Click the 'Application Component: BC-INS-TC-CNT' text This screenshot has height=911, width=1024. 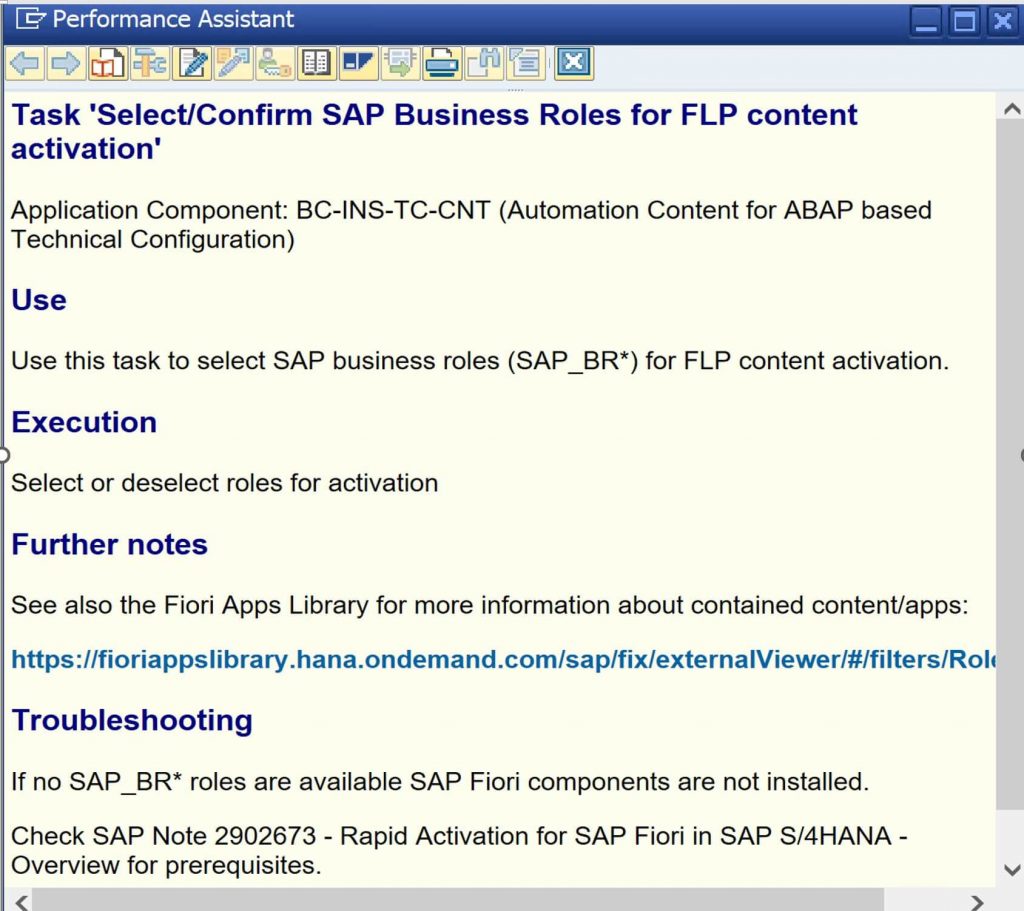472,225
